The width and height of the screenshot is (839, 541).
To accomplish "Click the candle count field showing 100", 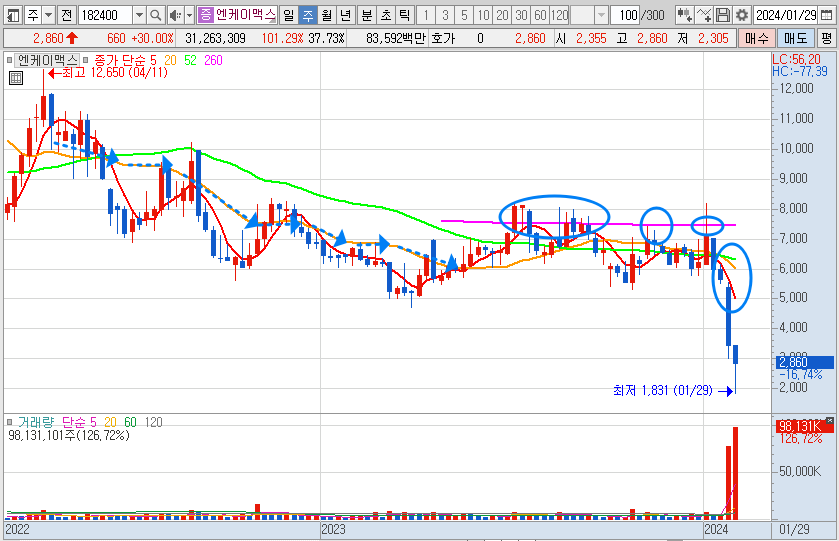I will 627,15.
